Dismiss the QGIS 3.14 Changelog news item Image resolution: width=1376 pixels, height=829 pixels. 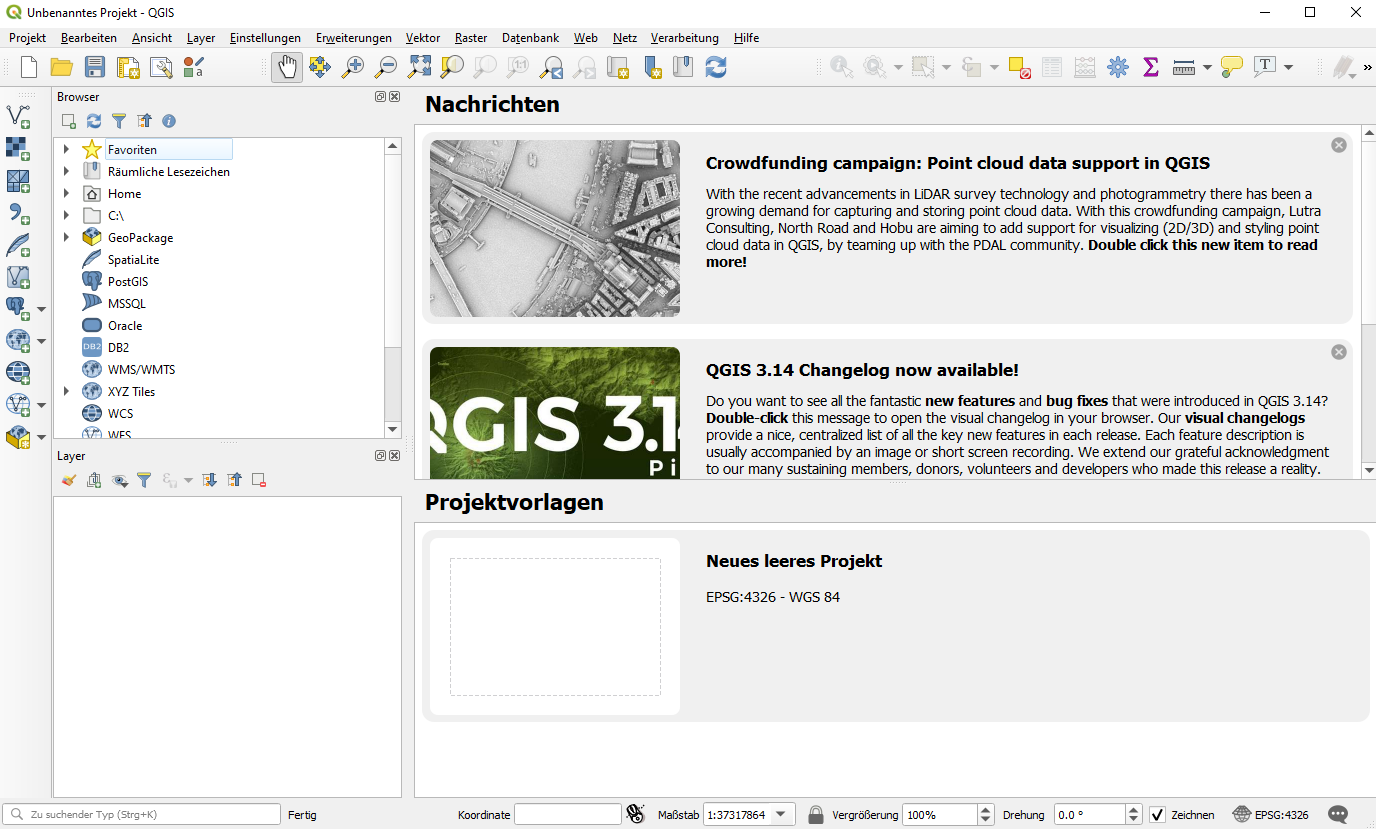tap(1339, 352)
